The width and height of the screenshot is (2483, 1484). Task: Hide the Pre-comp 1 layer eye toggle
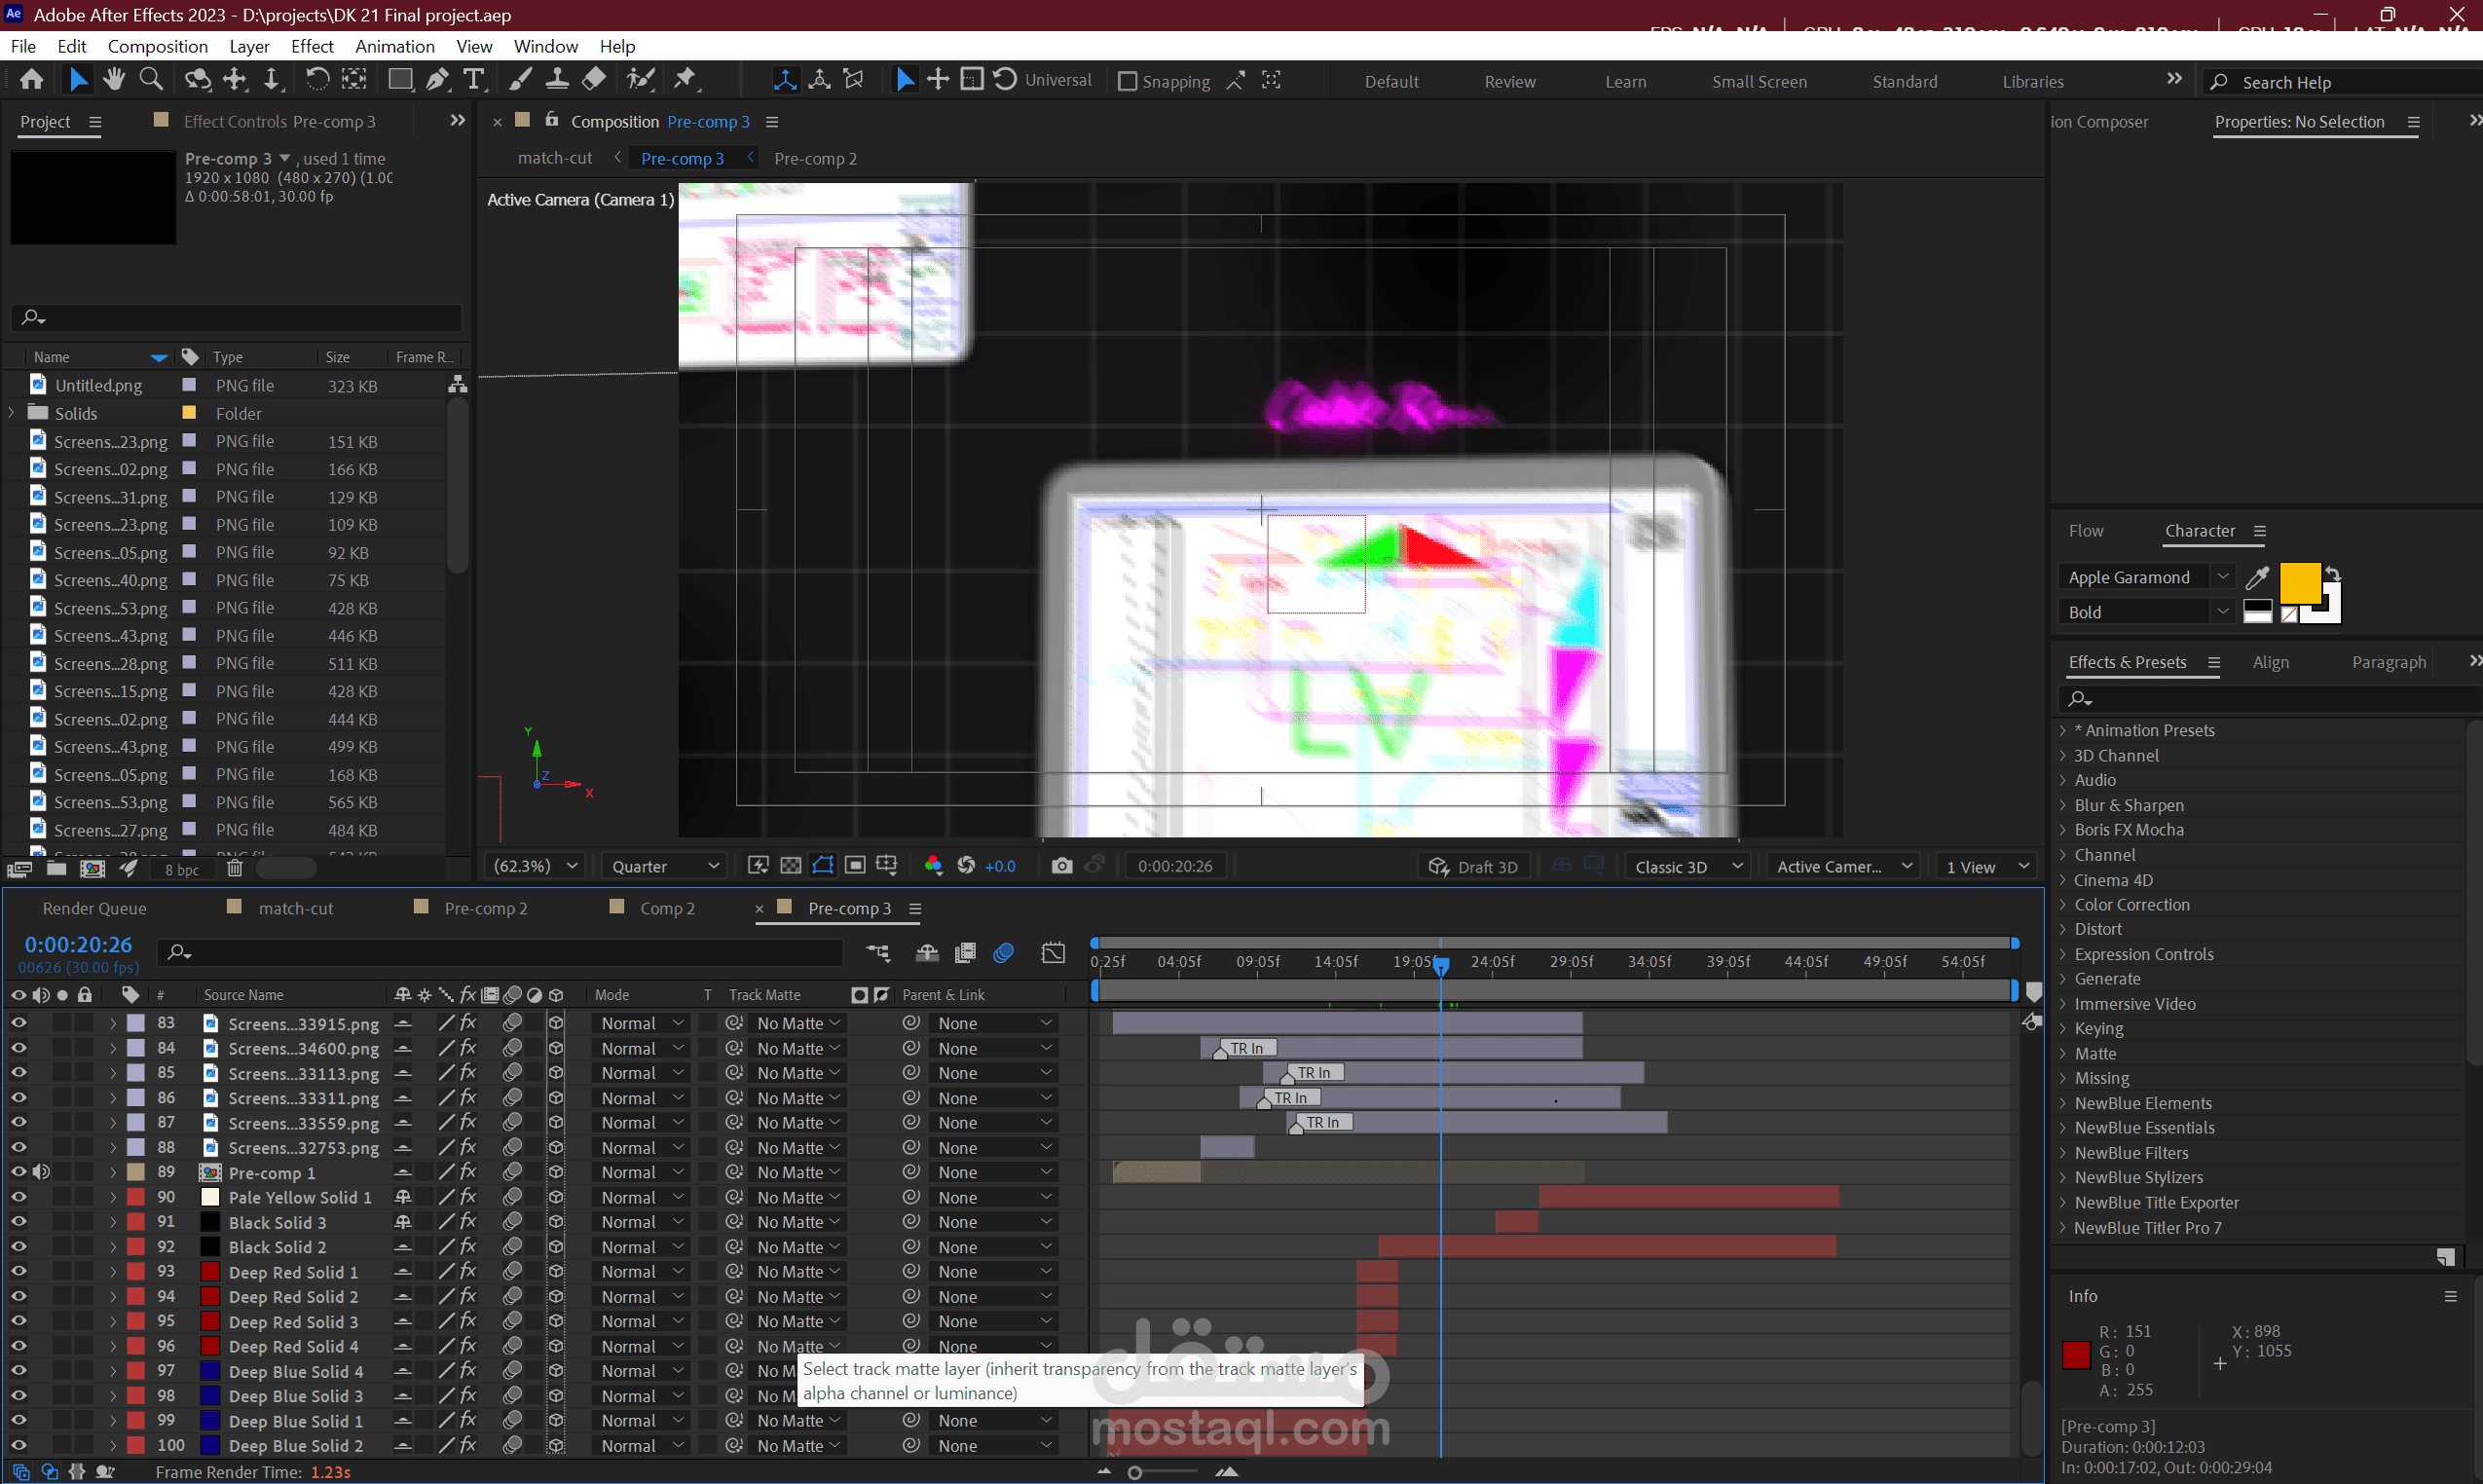point(18,1172)
